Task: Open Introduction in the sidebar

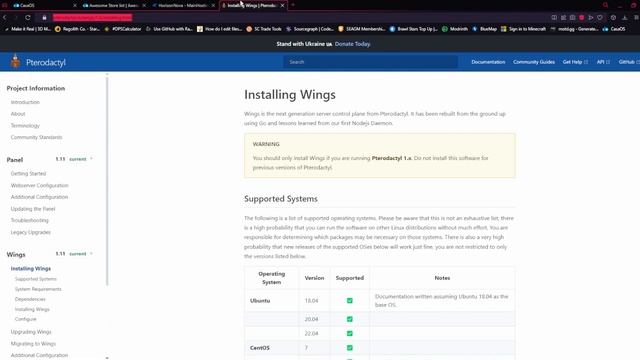Action: [25, 102]
